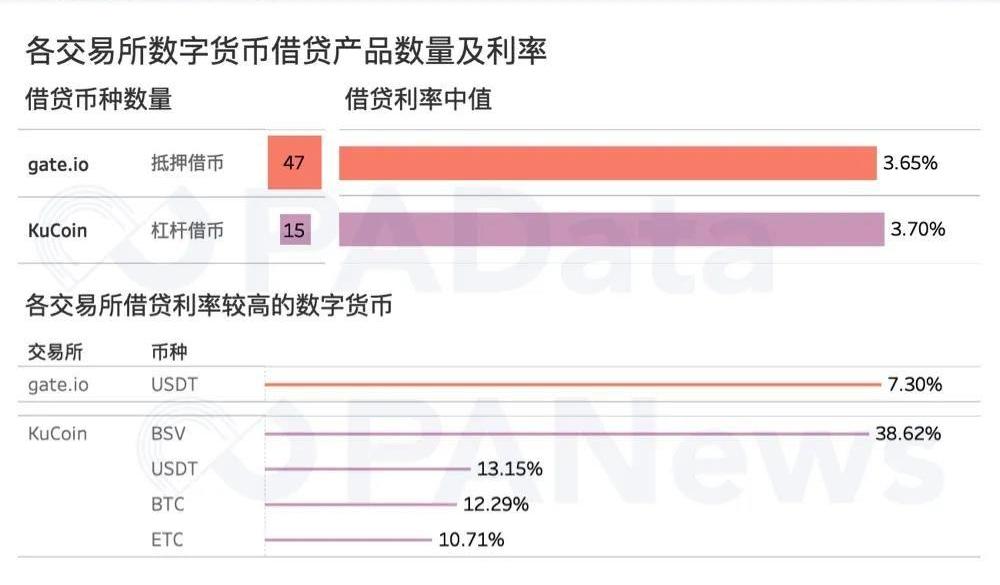Click the 交易所 column header
The height and width of the screenshot is (585, 1000).
click(54, 352)
